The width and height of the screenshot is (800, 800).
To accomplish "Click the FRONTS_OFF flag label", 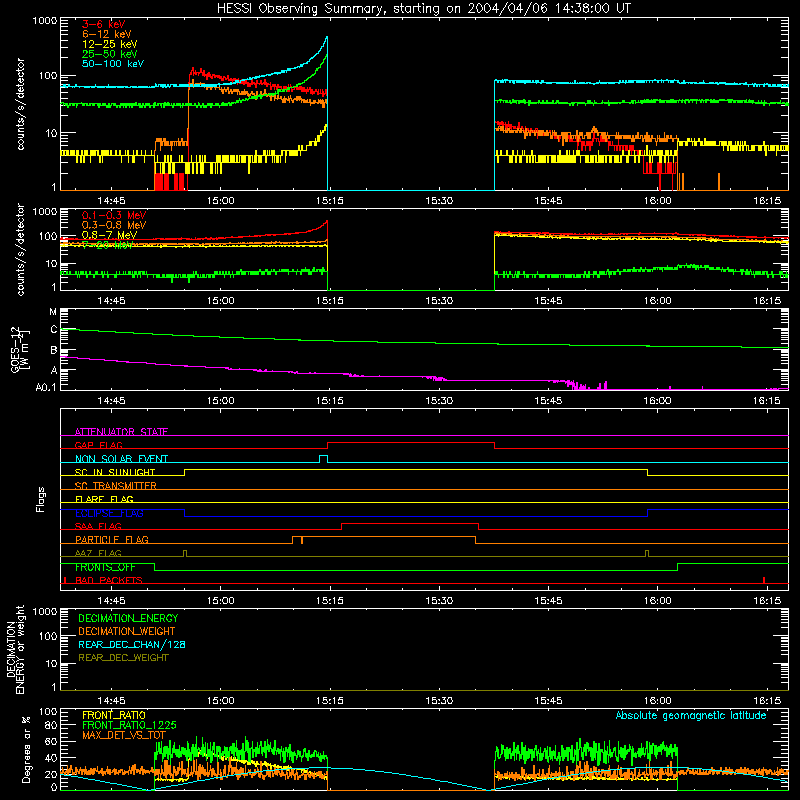I will tap(105, 567).
